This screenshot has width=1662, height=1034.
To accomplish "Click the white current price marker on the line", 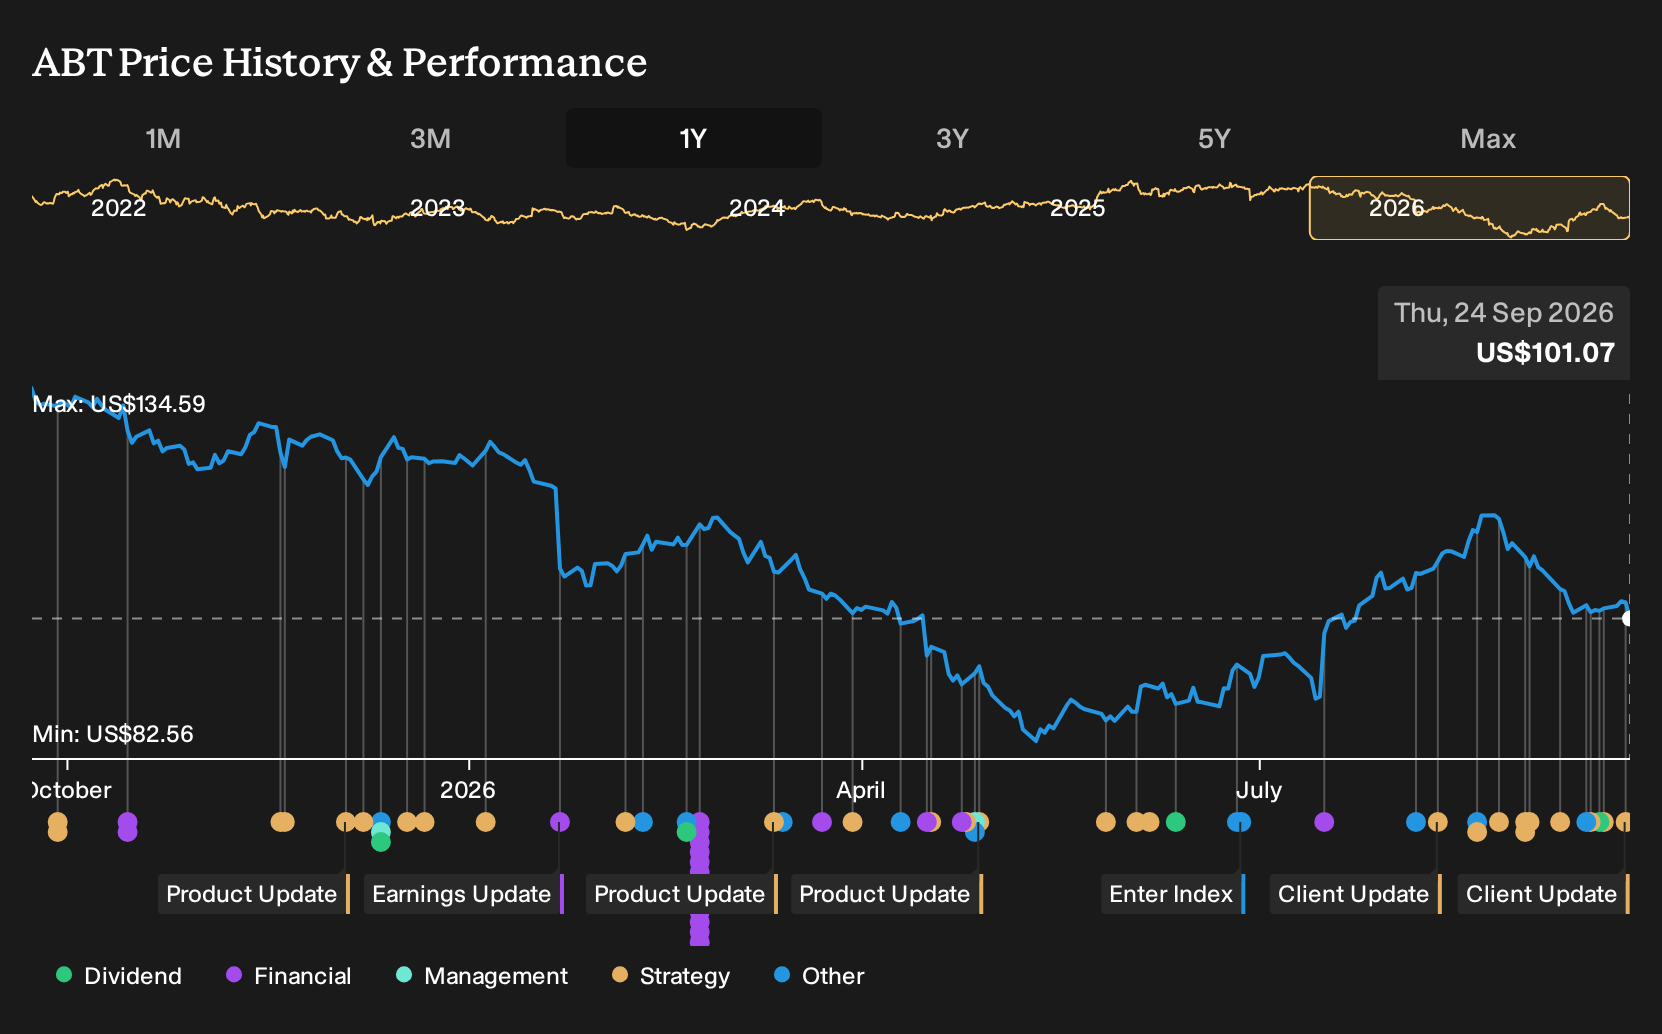I will [1629, 619].
